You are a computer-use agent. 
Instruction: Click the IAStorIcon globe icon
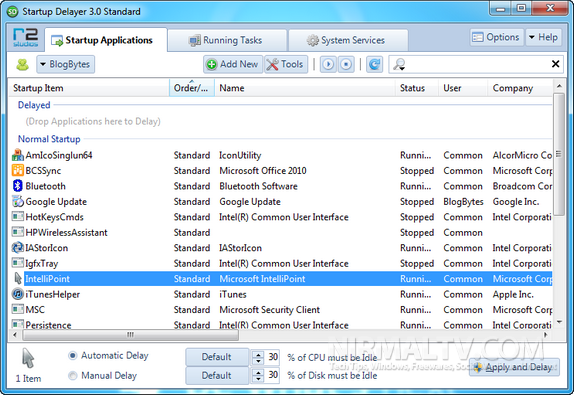18,248
